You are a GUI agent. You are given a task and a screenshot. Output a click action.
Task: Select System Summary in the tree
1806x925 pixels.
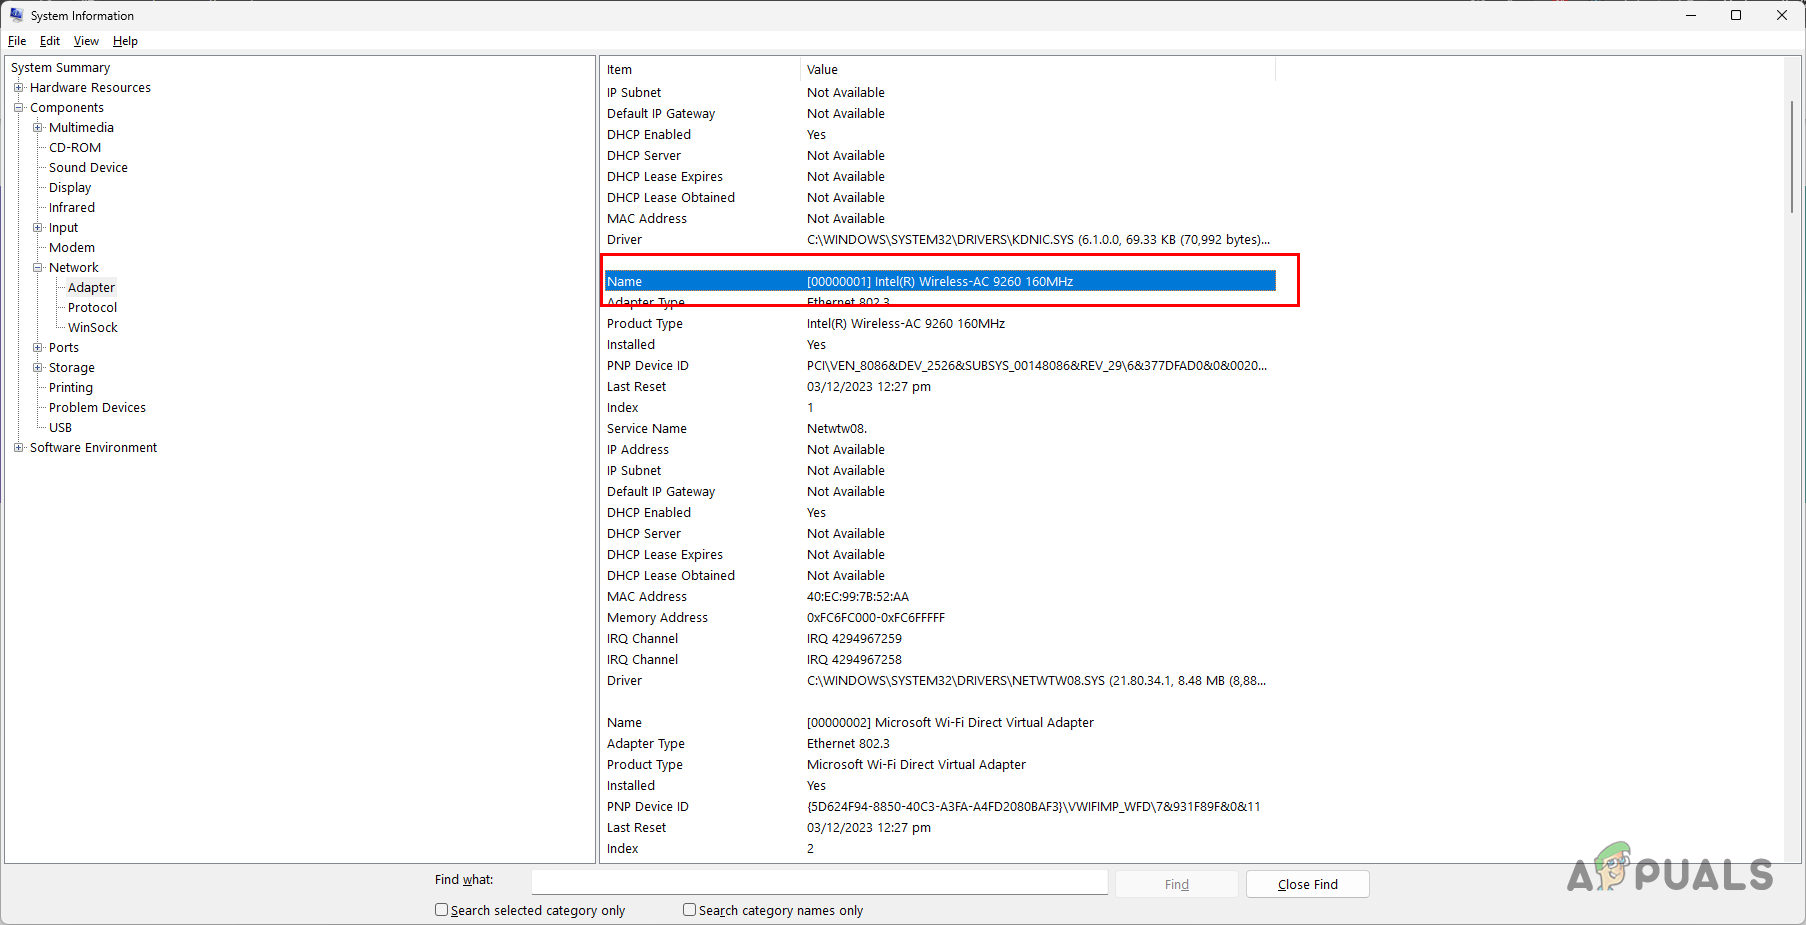click(61, 67)
